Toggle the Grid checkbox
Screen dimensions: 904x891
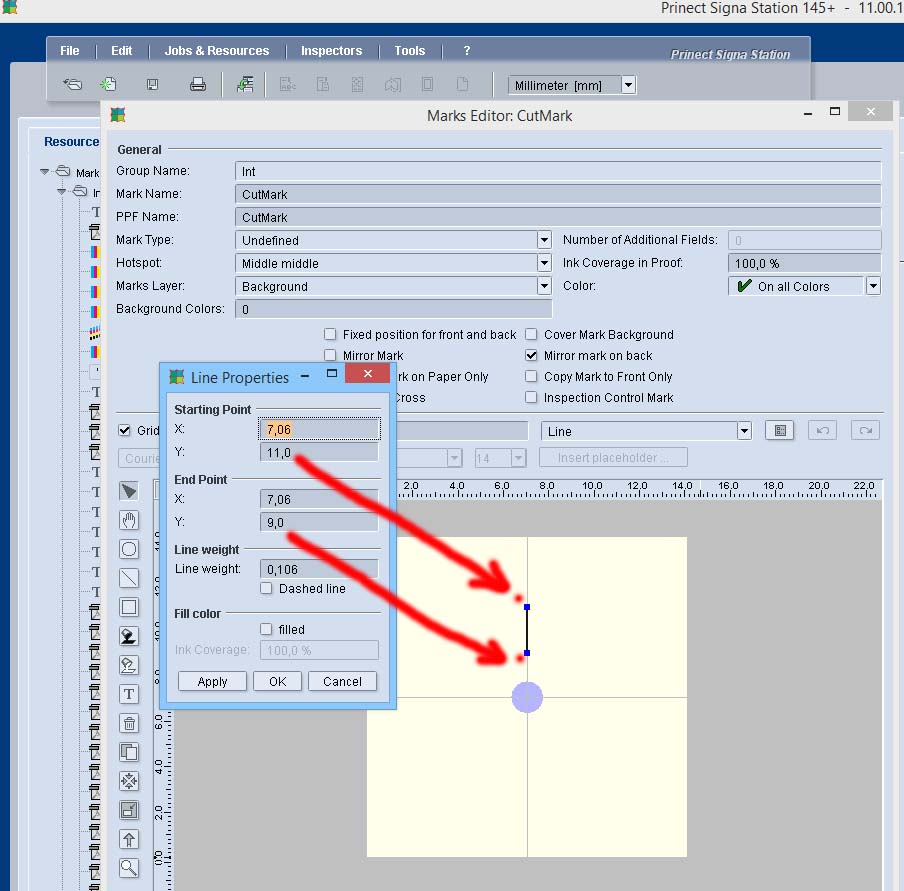124,430
